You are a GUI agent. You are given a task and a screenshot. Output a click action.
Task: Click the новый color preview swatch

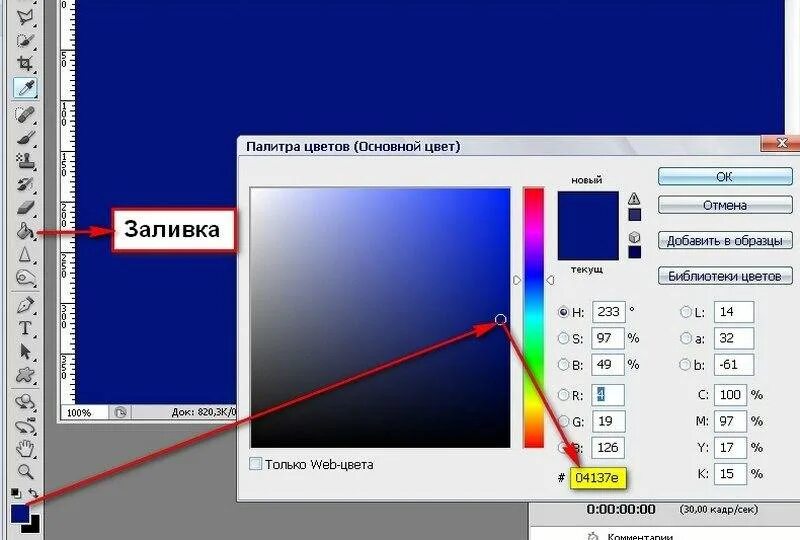coord(588,209)
